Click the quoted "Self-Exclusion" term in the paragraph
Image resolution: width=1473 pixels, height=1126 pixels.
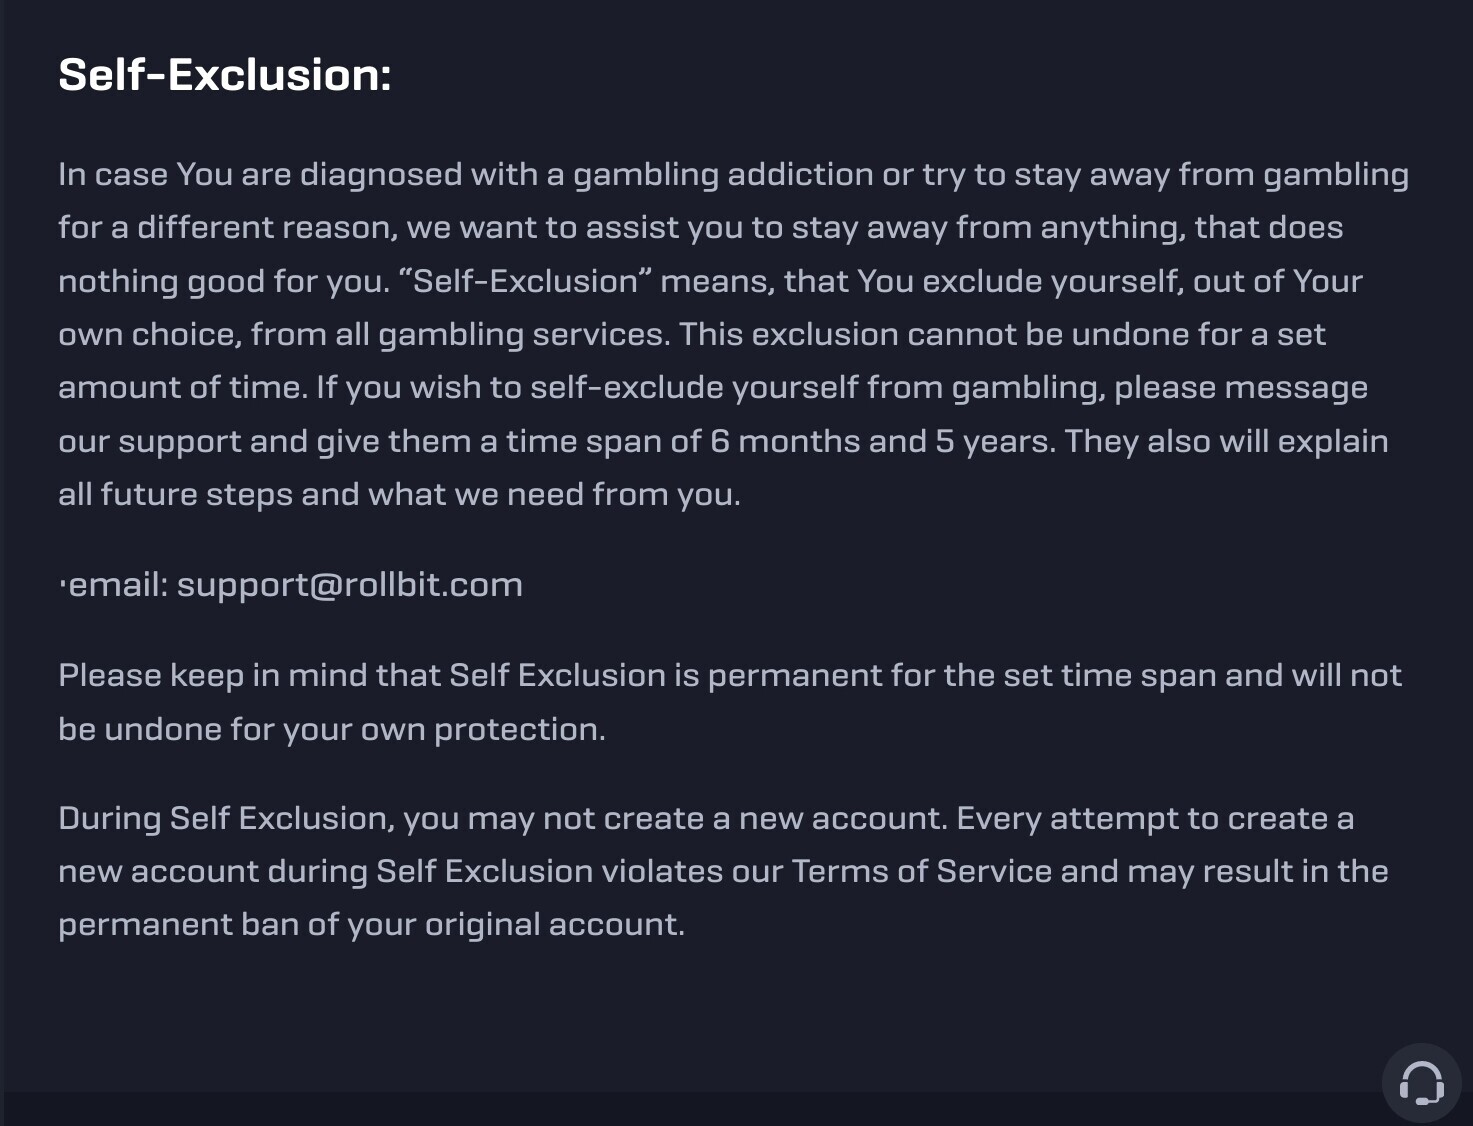pos(525,281)
